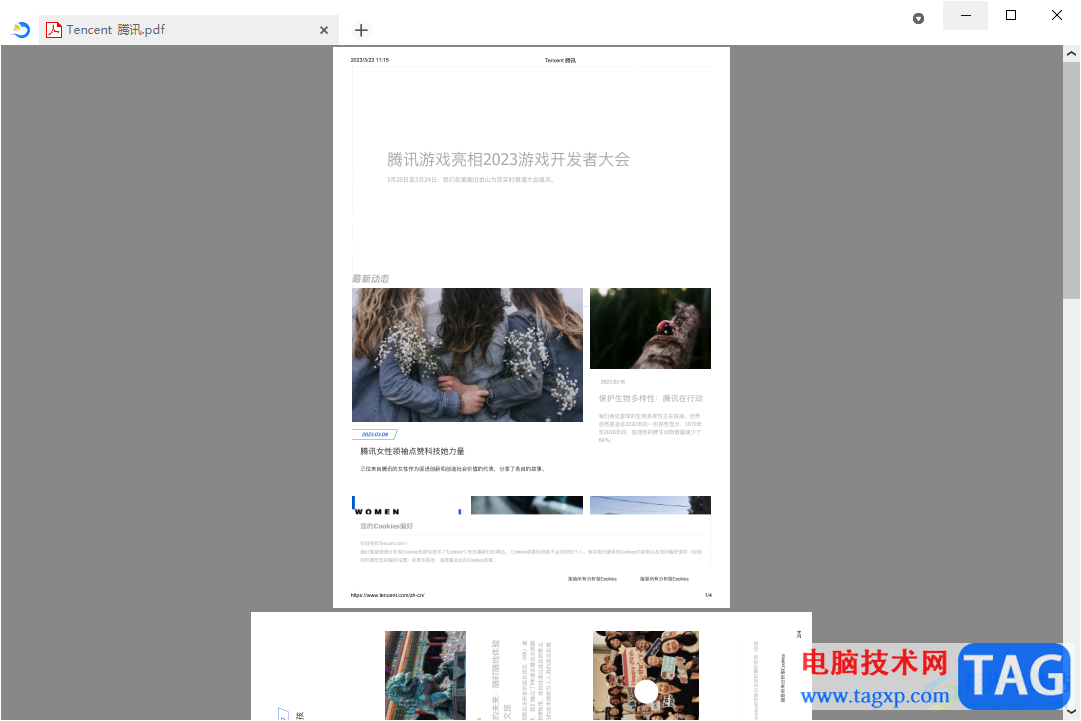
Task: Click the date stamp 2023/3/22 11:15
Action: coord(370,60)
